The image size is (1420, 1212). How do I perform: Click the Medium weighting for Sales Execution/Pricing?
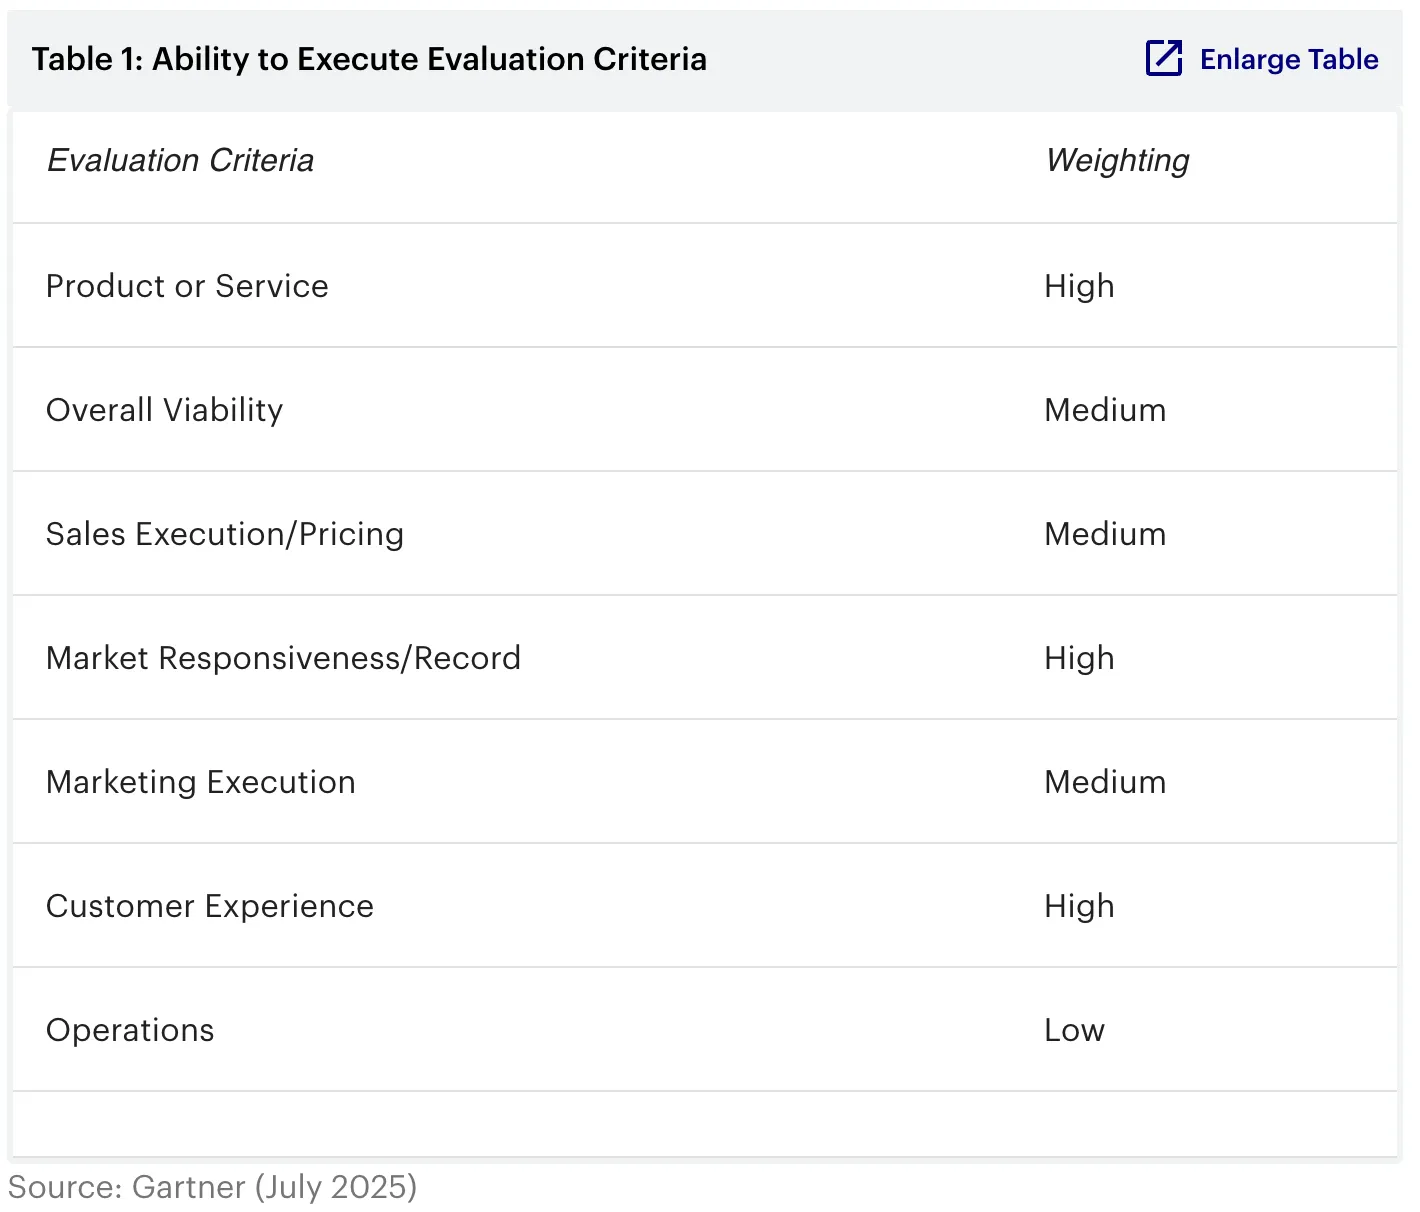[x=1105, y=535]
